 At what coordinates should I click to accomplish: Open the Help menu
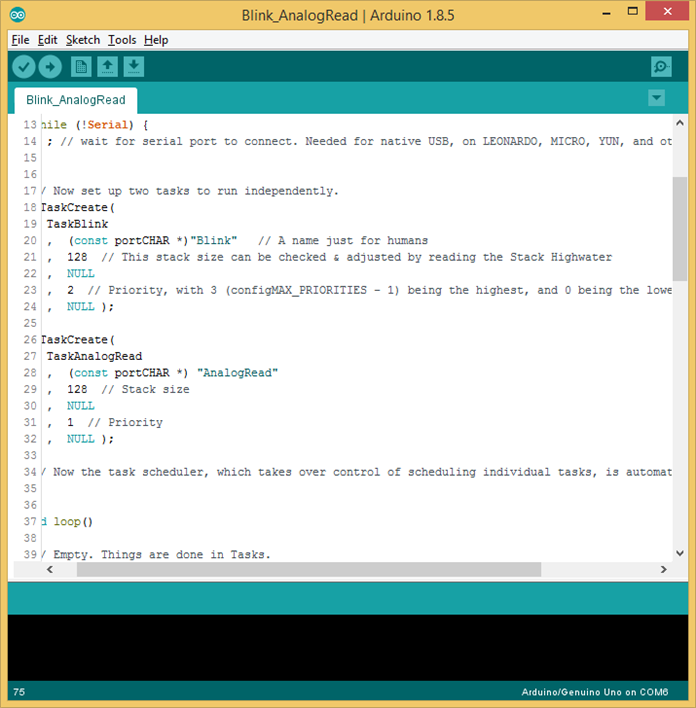tap(156, 40)
